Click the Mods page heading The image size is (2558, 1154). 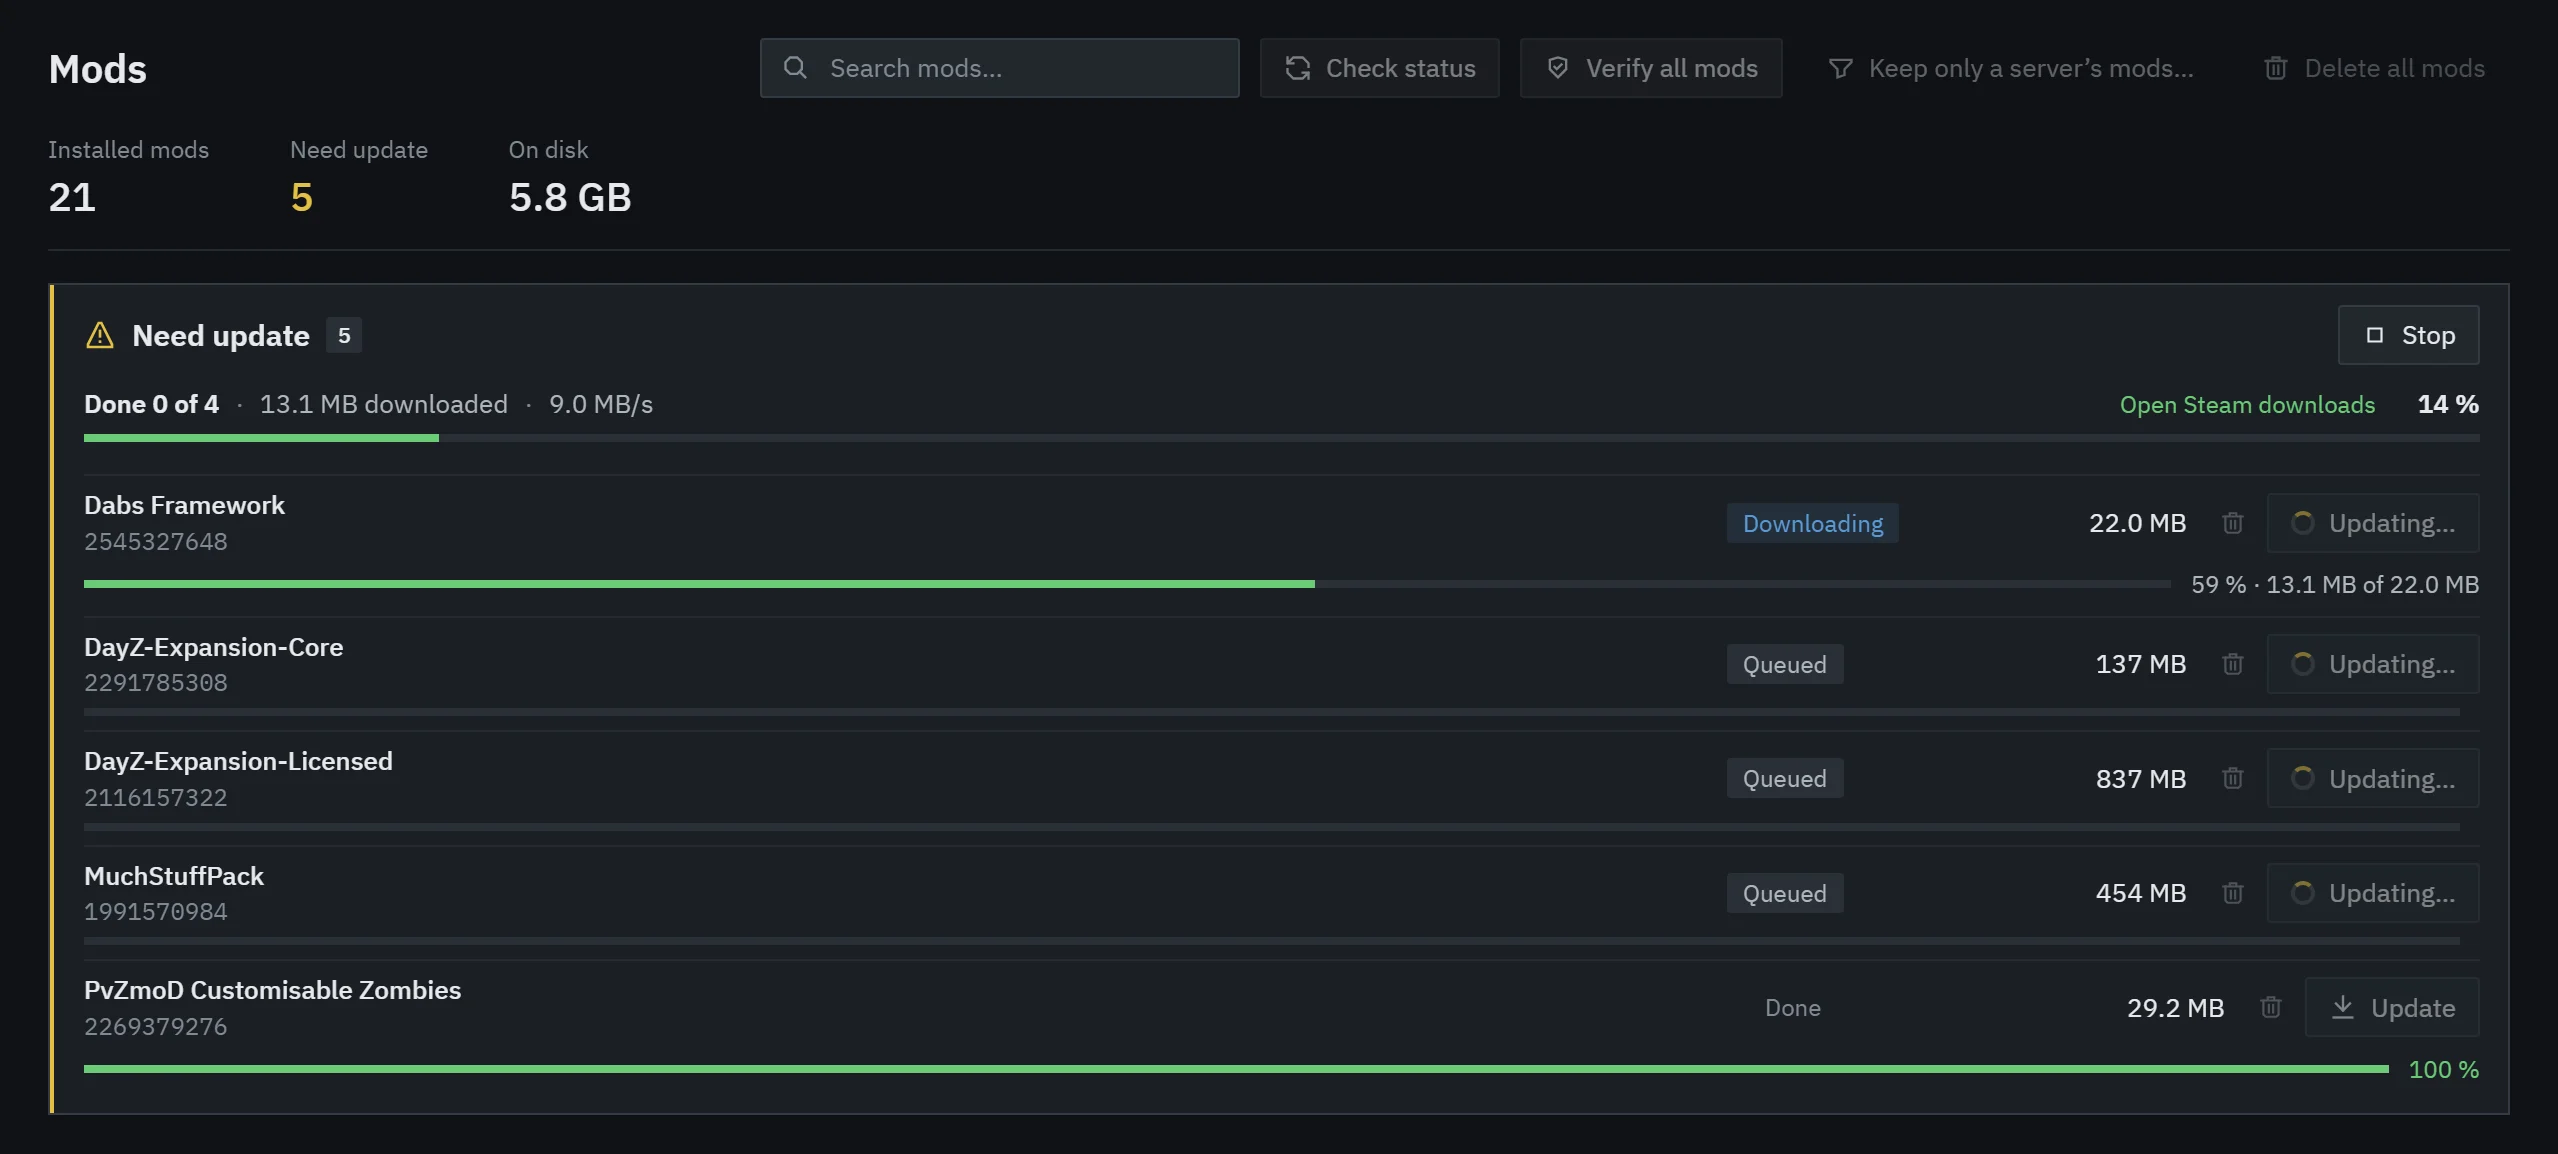coord(98,69)
